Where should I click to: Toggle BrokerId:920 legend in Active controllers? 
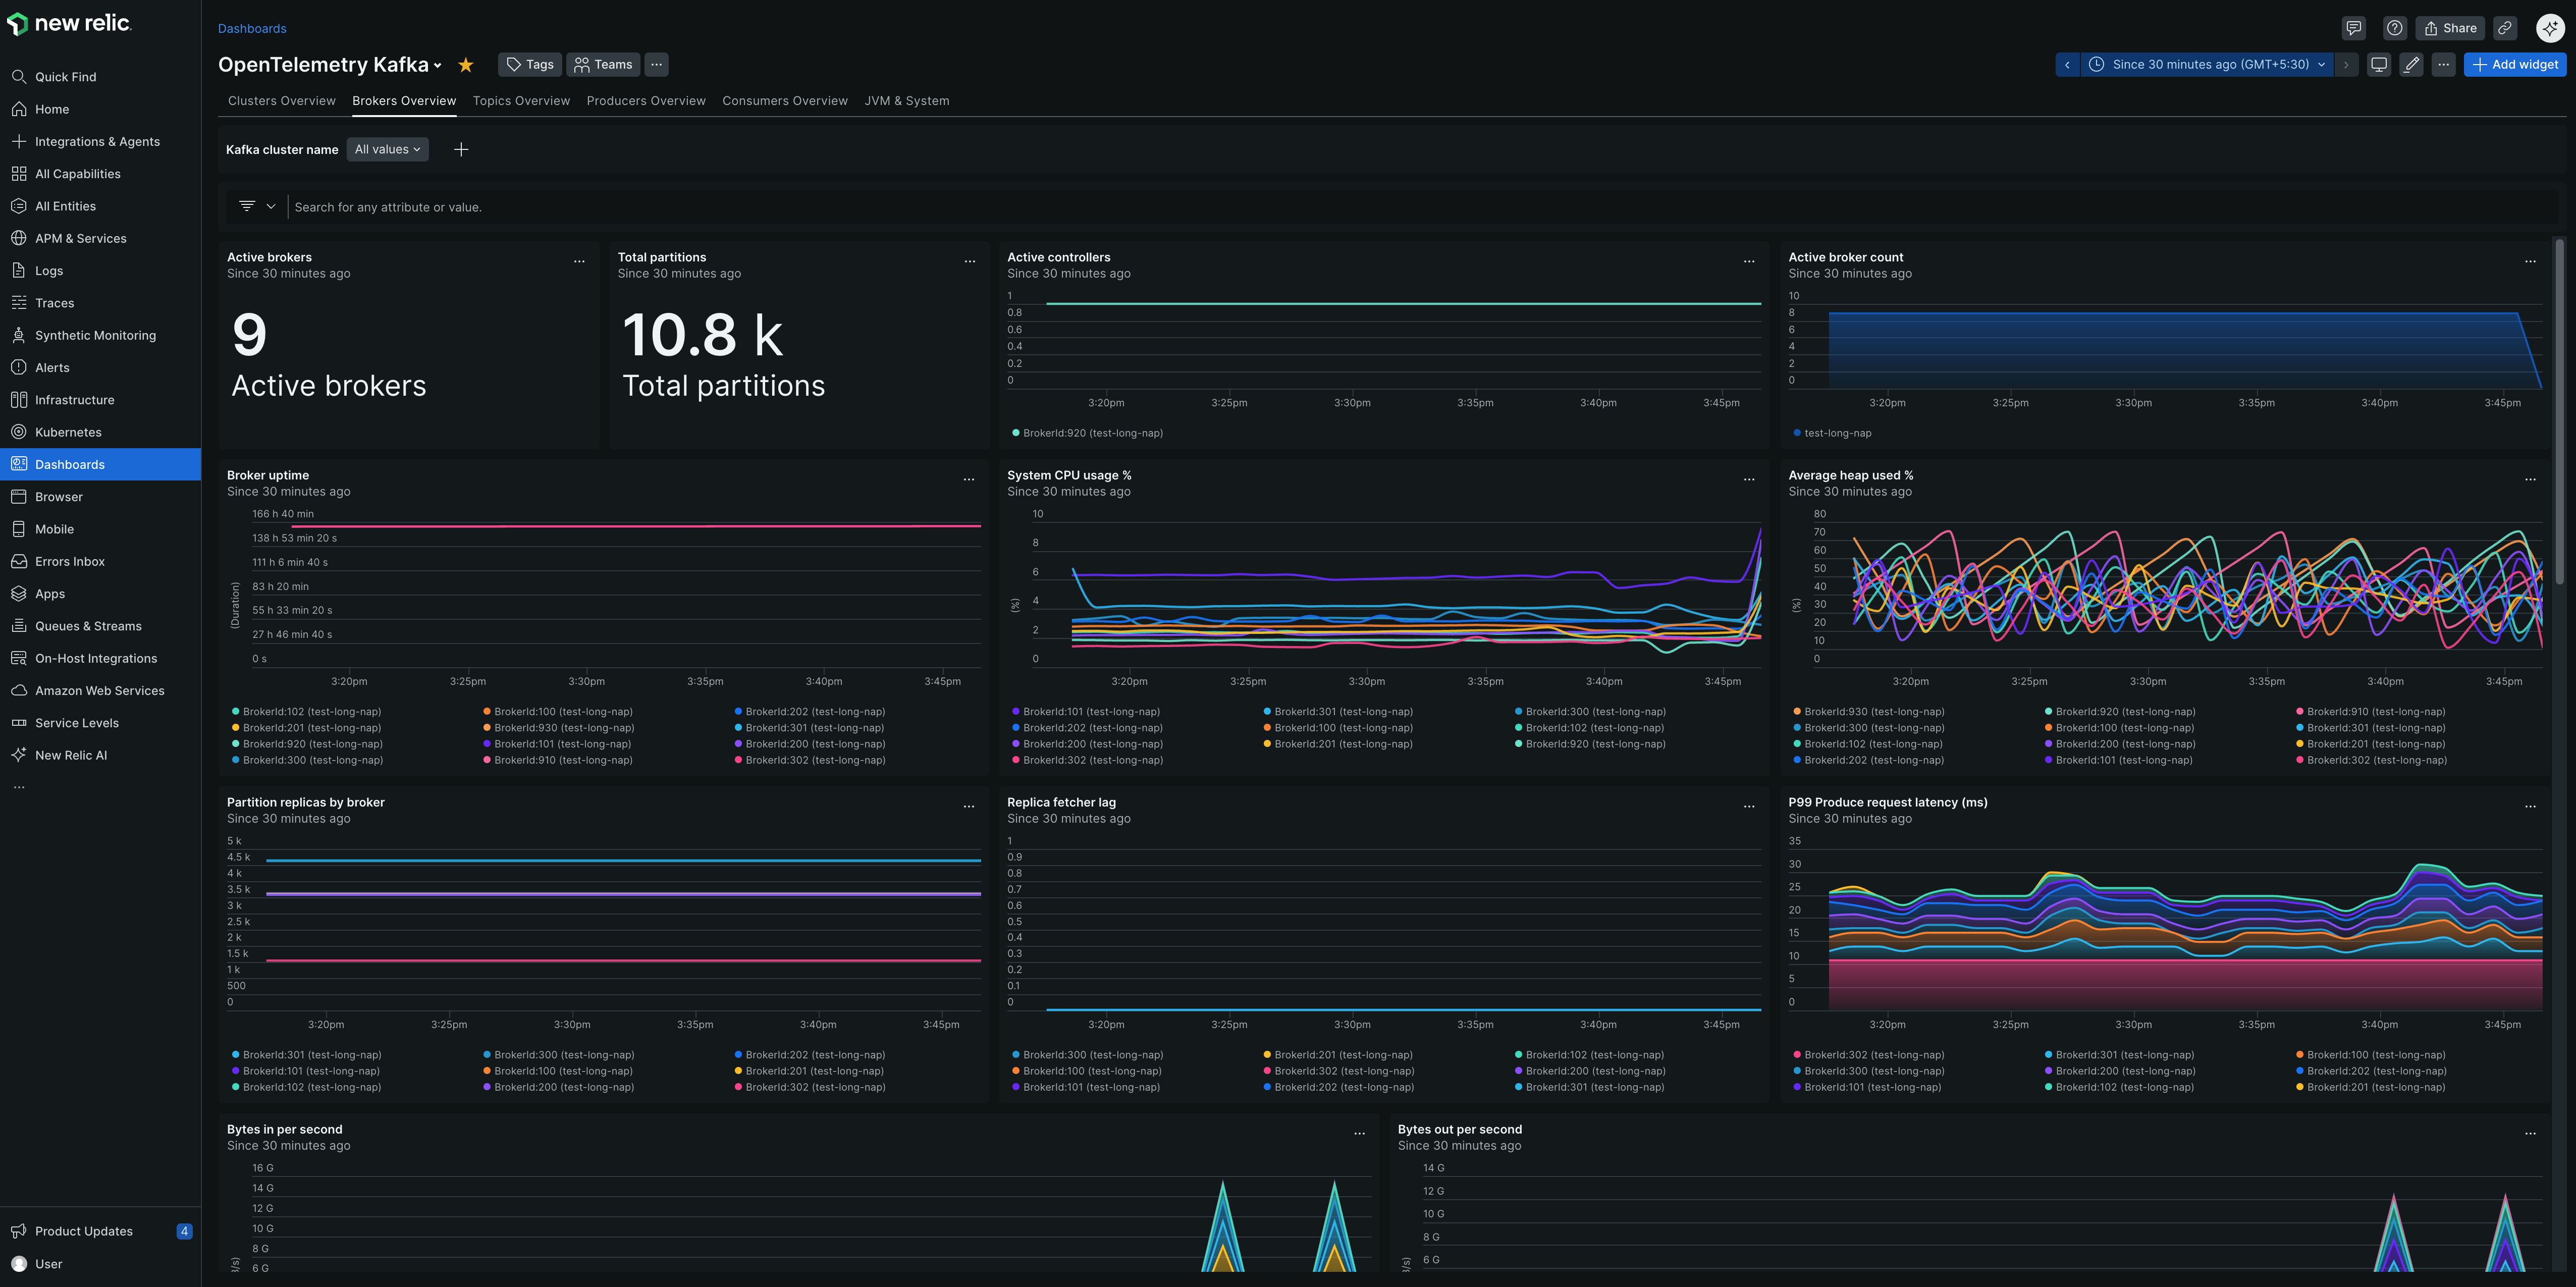(1092, 433)
